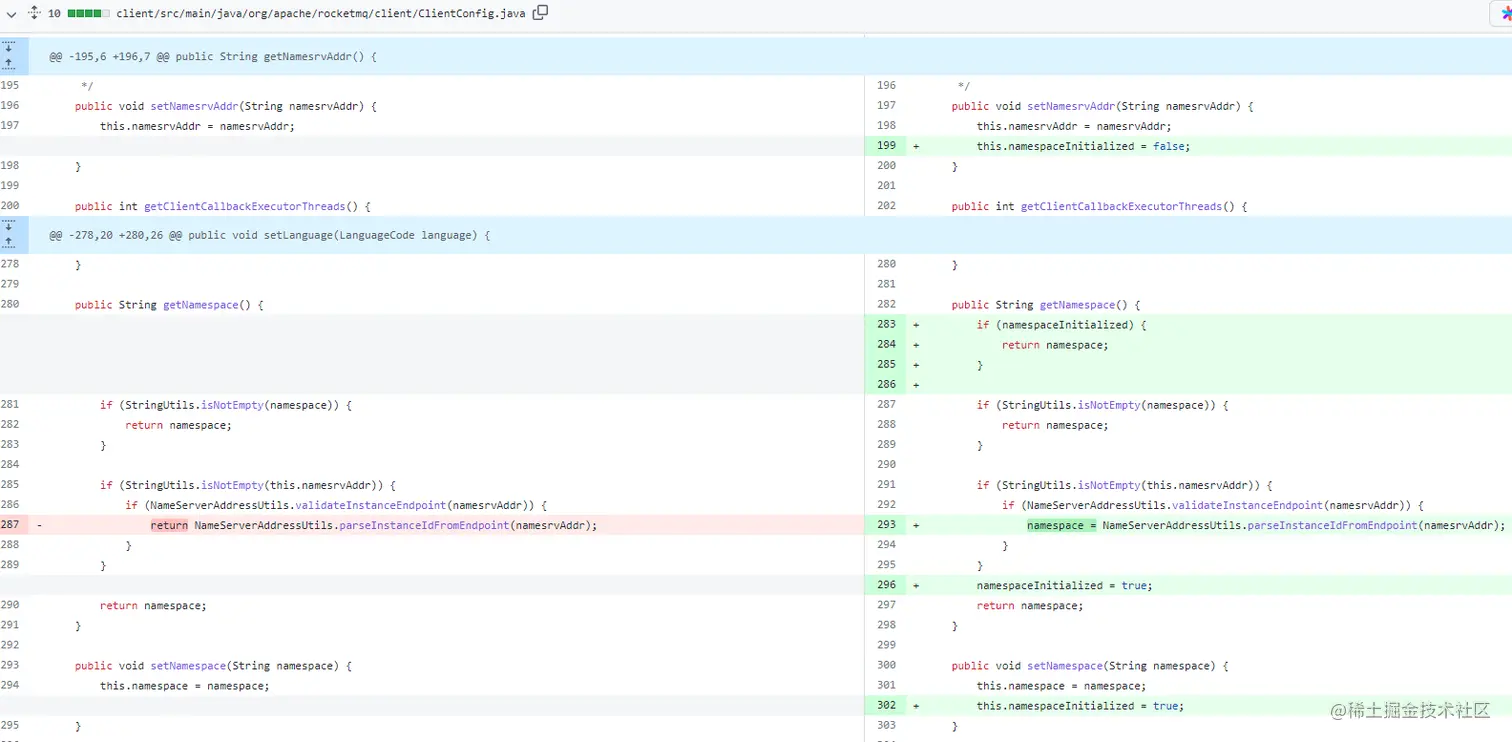
Task: Select added line number 302
Action: [x=886, y=705]
